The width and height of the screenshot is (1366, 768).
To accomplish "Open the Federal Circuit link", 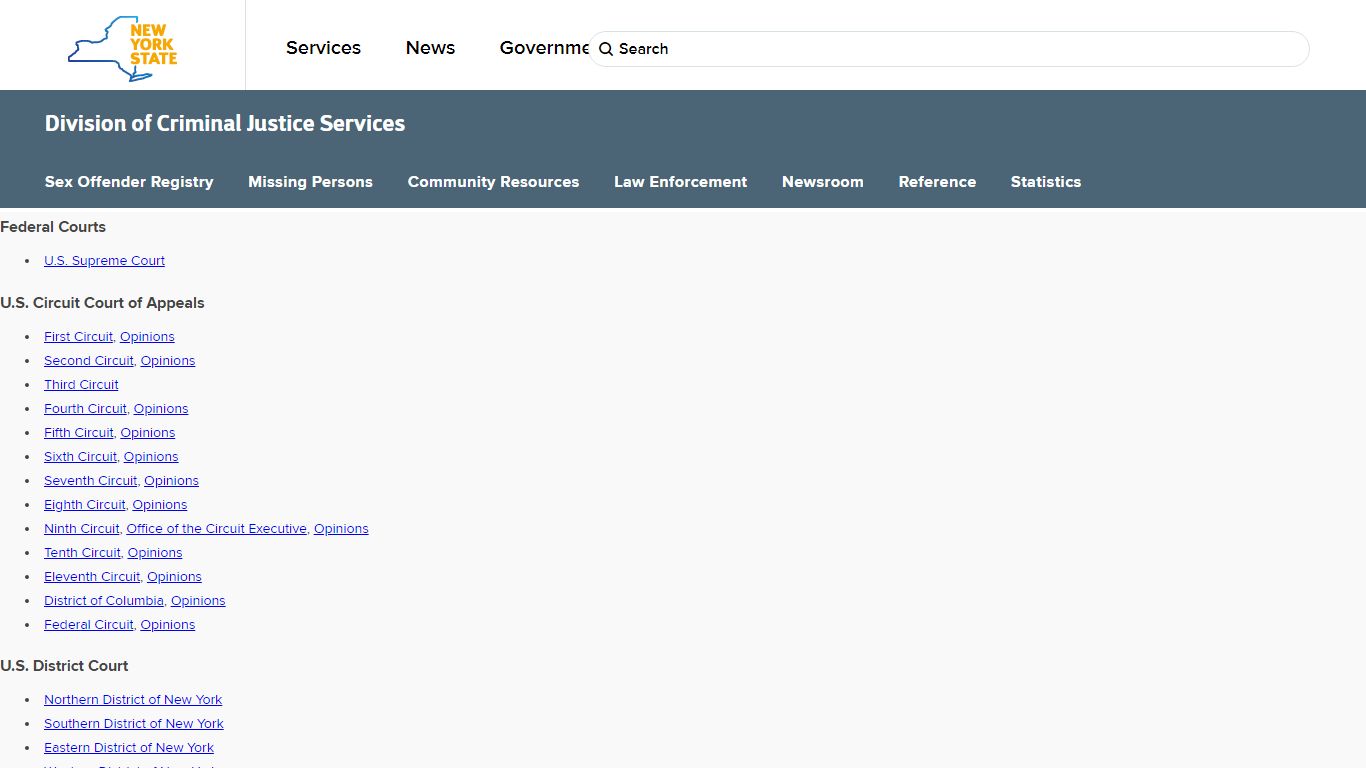I will click(x=89, y=625).
